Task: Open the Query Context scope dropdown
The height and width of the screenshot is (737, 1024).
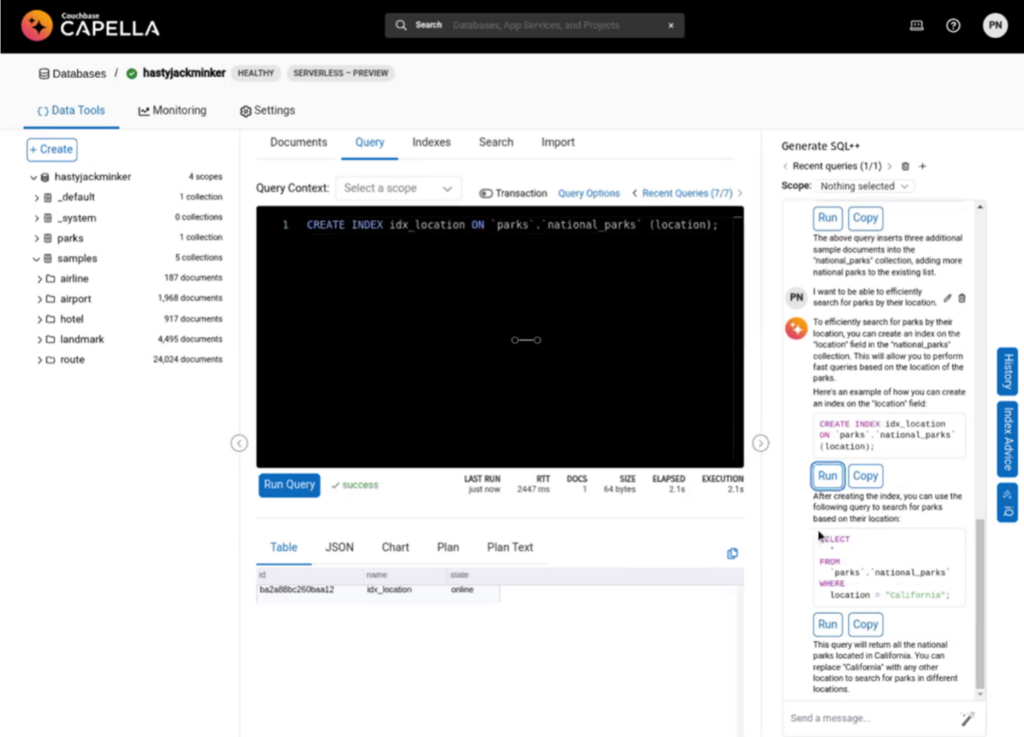Action: pyautogui.click(x=398, y=189)
